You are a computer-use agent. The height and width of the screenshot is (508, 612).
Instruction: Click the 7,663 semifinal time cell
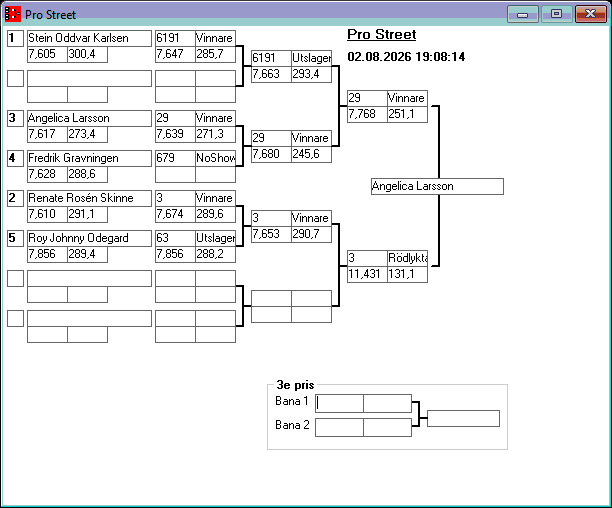click(271, 74)
